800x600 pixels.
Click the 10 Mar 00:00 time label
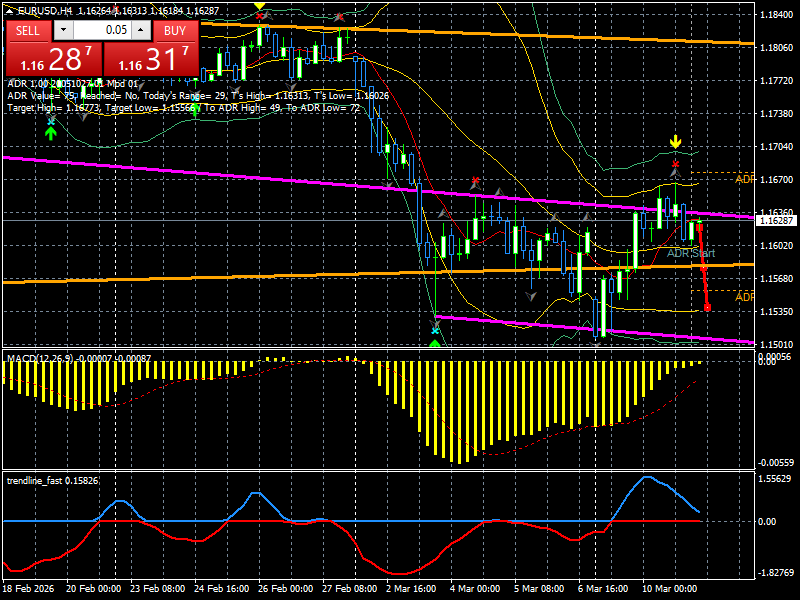tap(669, 588)
